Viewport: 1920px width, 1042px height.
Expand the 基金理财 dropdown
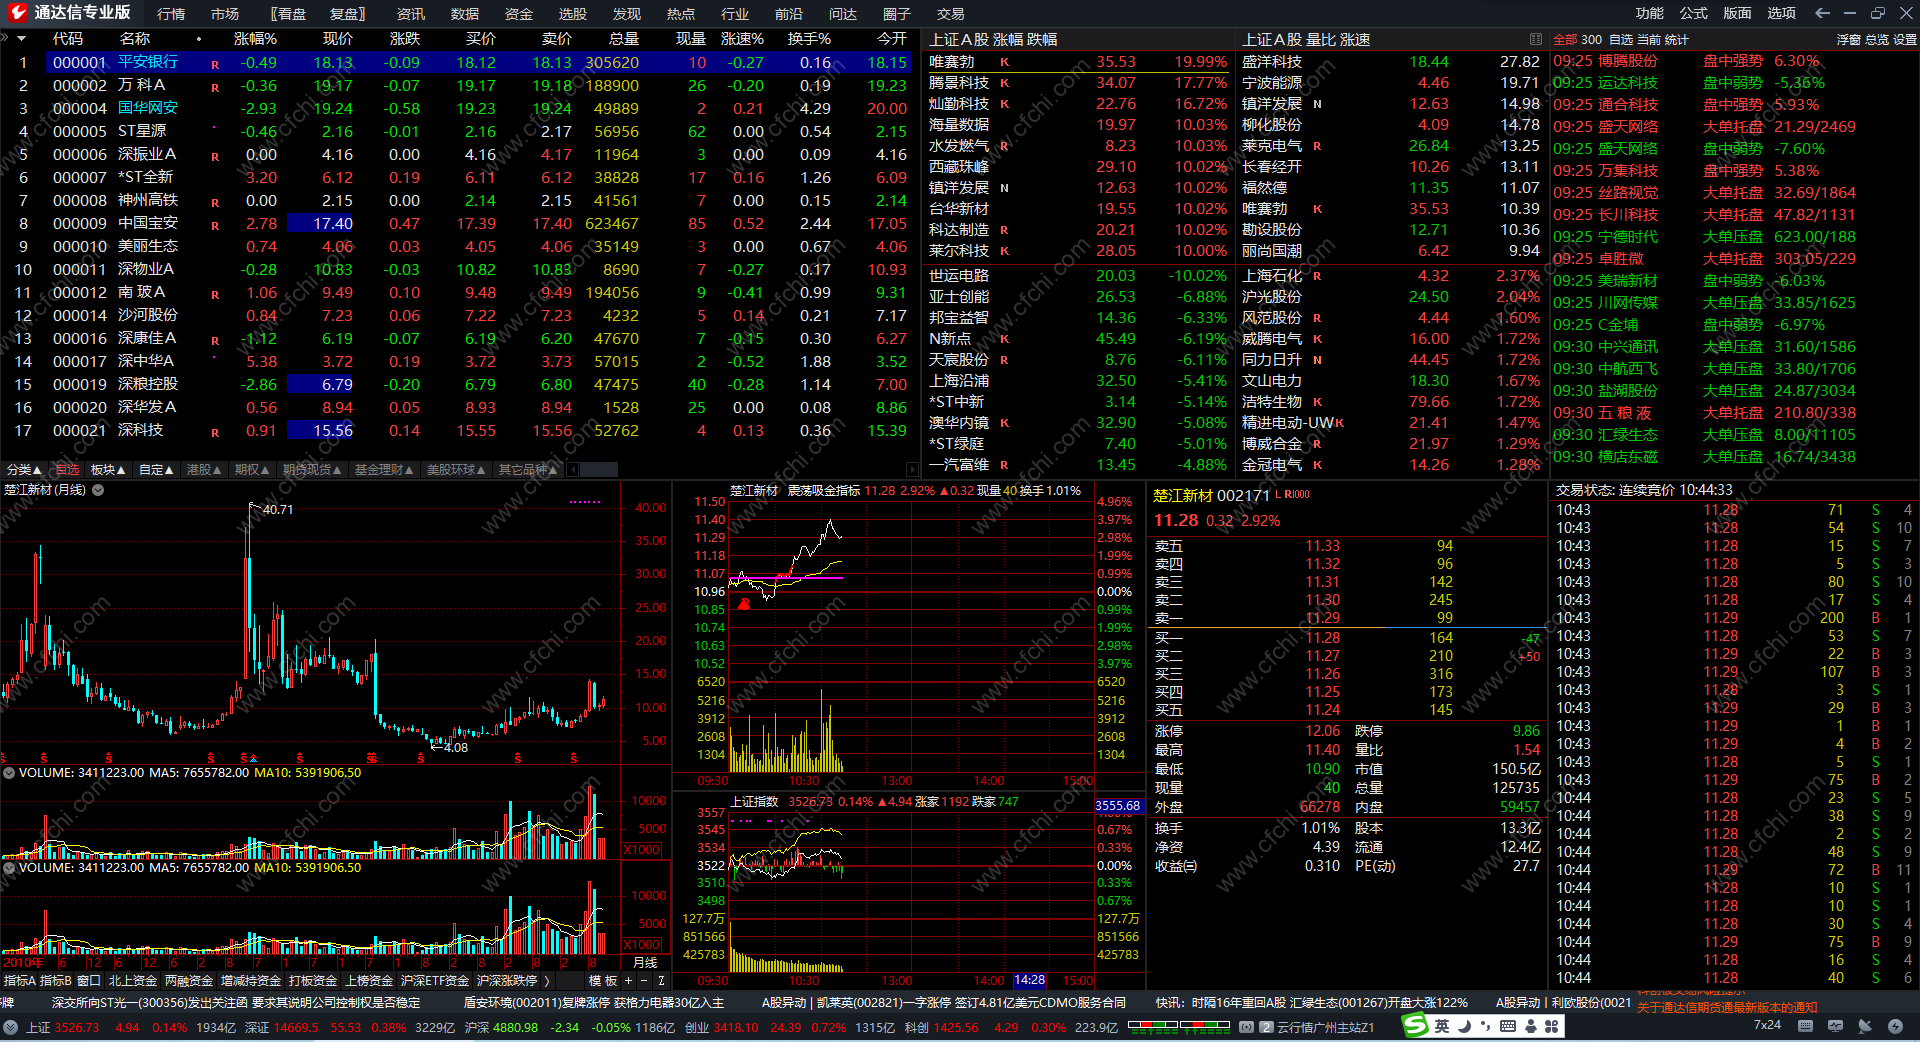pos(384,470)
